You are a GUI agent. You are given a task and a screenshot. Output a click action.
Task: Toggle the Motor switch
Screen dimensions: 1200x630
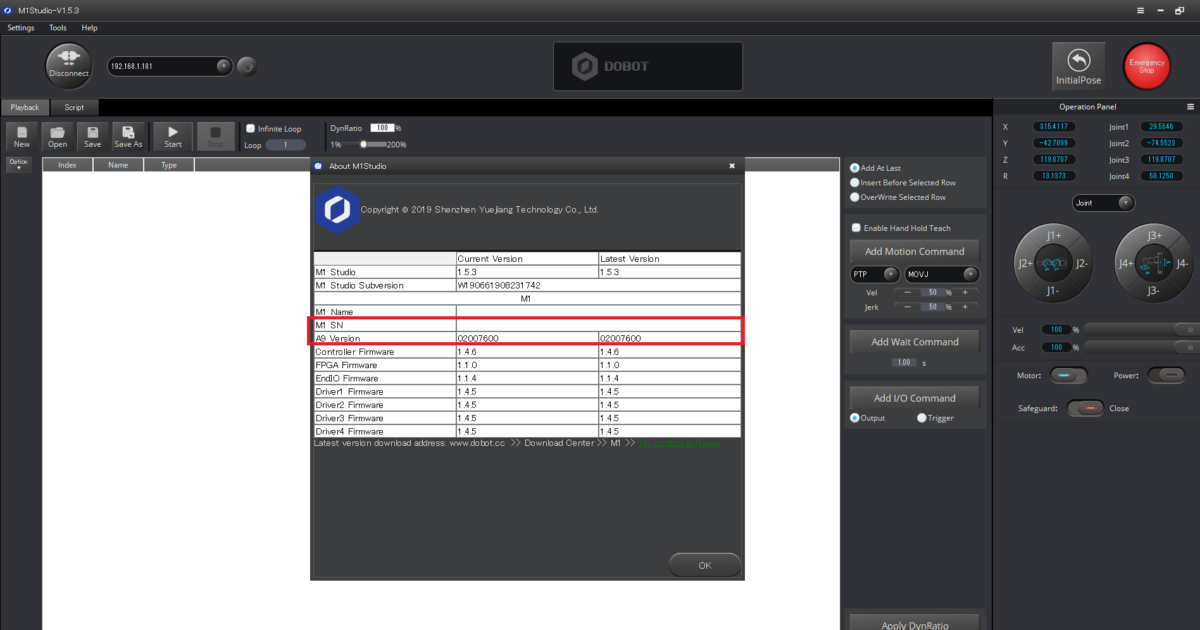[1069, 376]
